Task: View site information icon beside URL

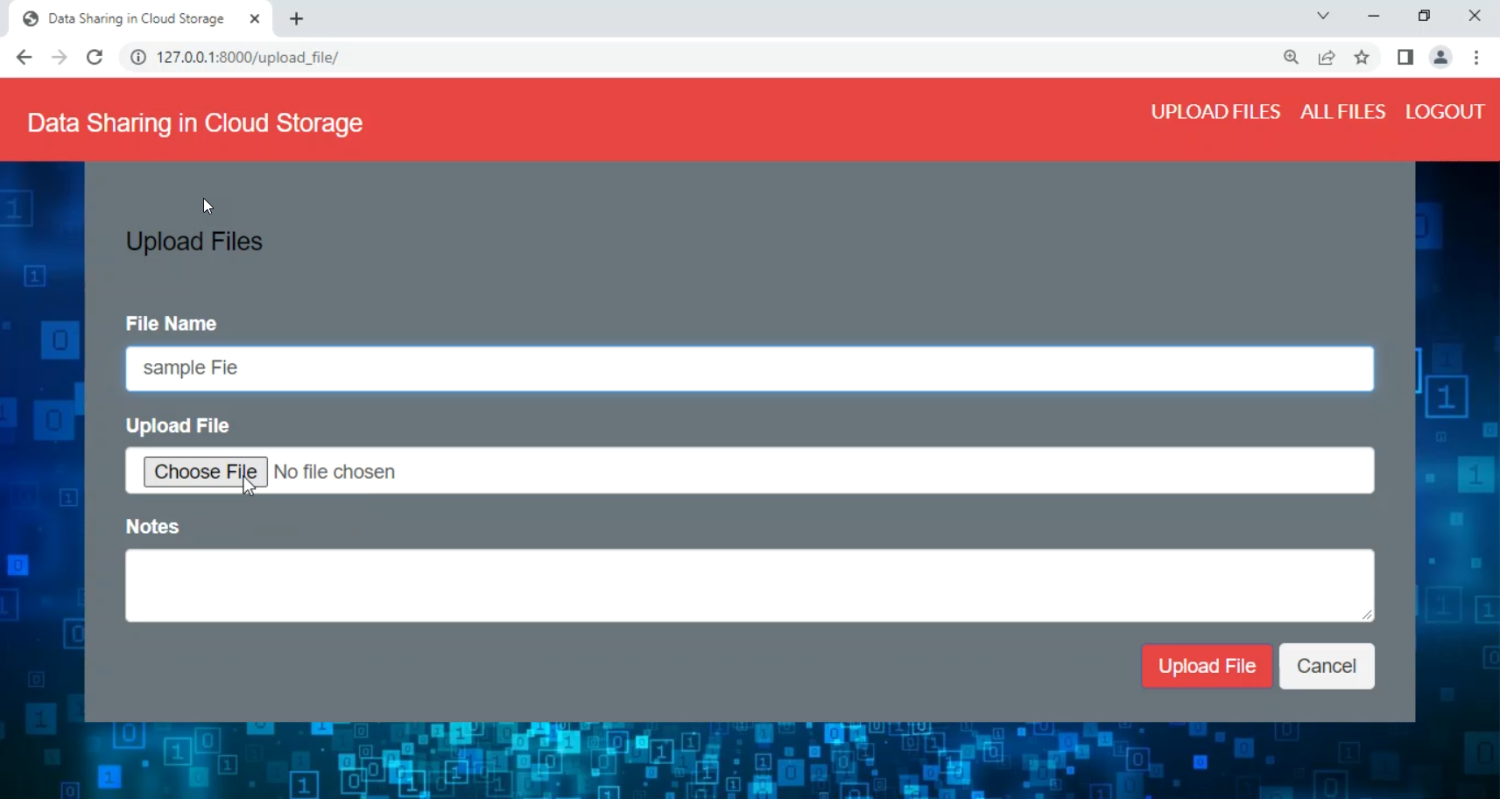Action: tap(139, 57)
